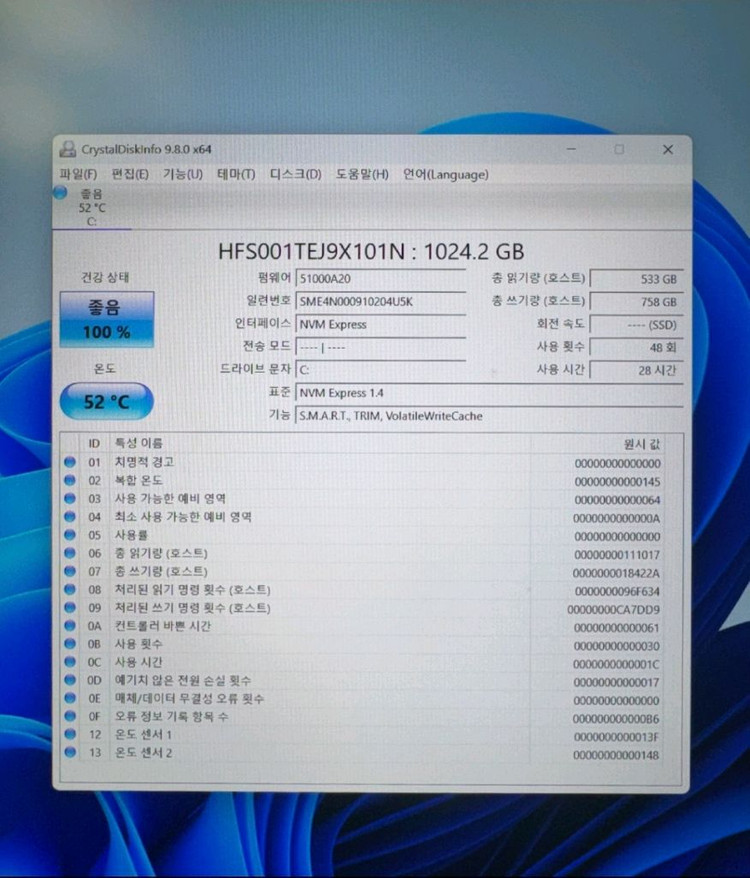
Task: Select attribute name 치명적 경고
Action: pyautogui.click(x=145, y=462)
